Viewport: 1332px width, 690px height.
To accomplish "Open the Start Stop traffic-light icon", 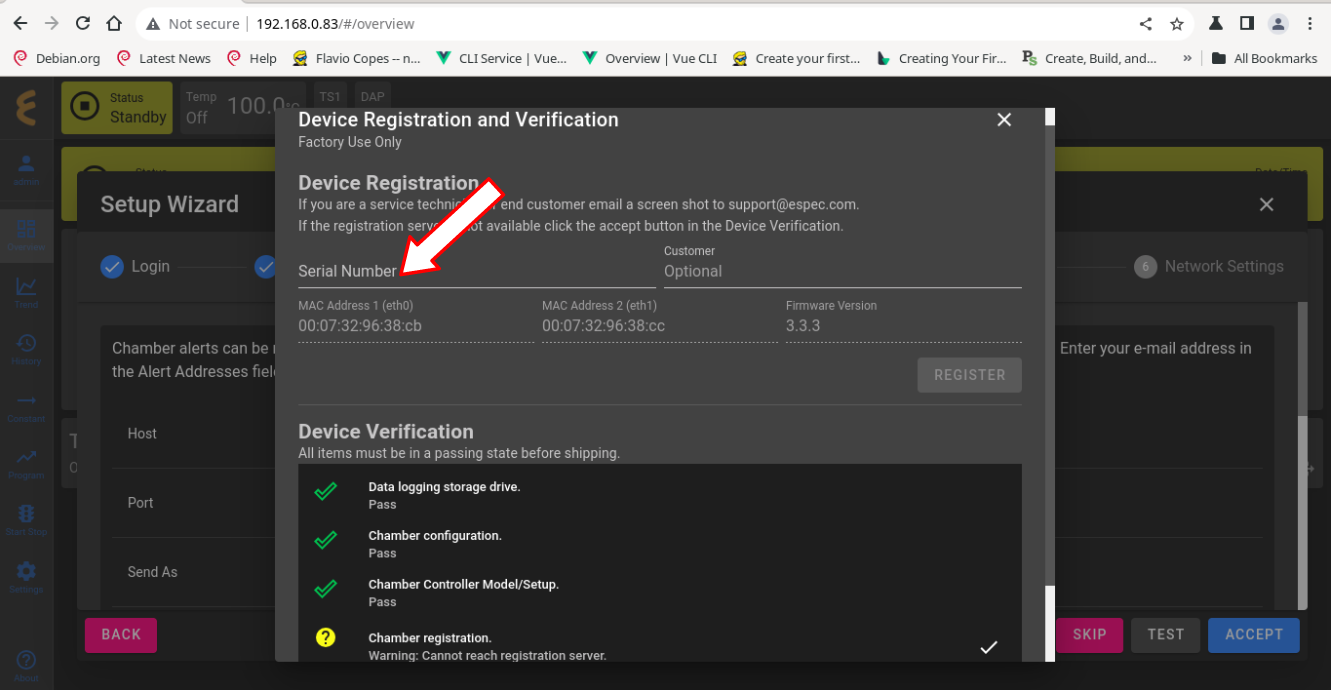I will [x=26, y=521].
